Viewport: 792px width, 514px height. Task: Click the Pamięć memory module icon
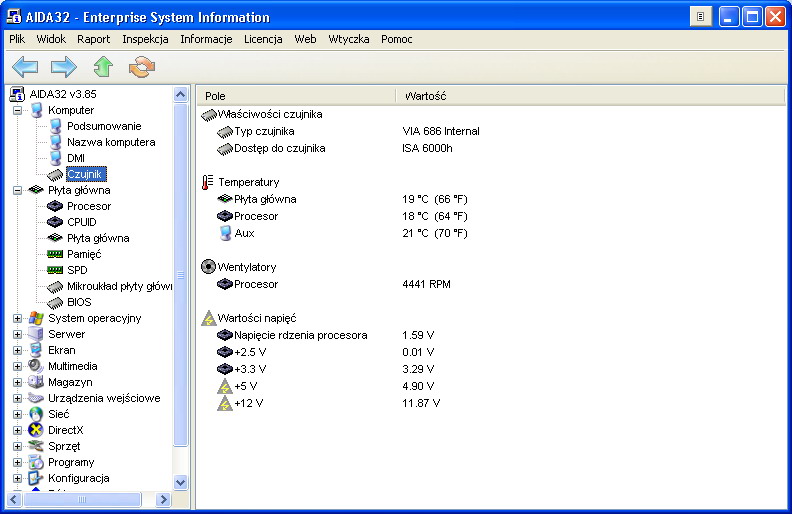[x=55, y=254]
